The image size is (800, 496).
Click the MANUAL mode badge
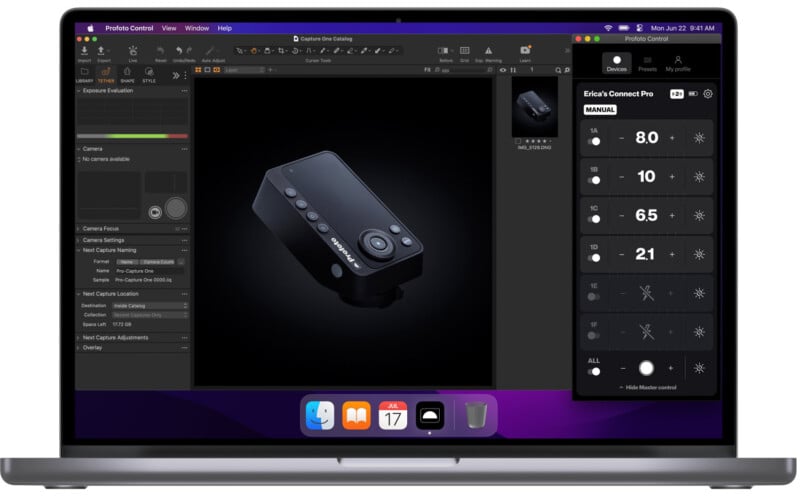[600, 110]
